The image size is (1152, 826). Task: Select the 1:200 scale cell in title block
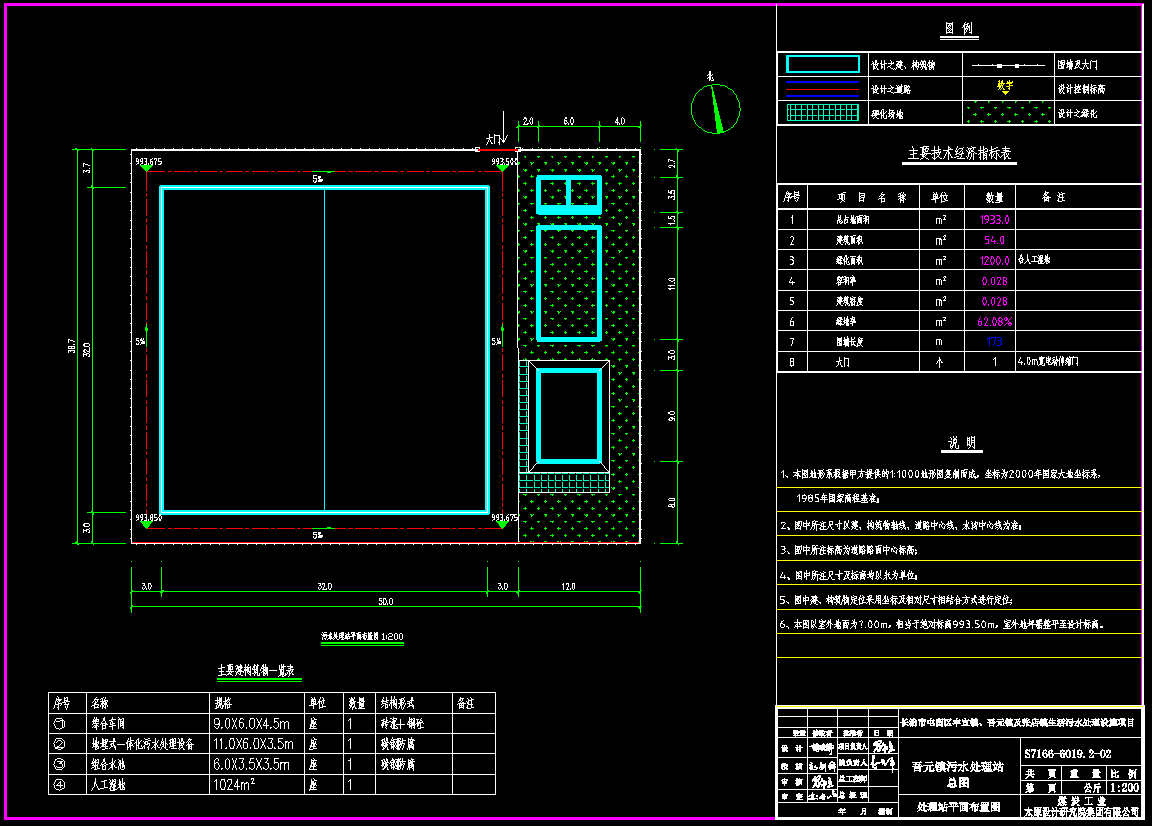pos(1125,788)
